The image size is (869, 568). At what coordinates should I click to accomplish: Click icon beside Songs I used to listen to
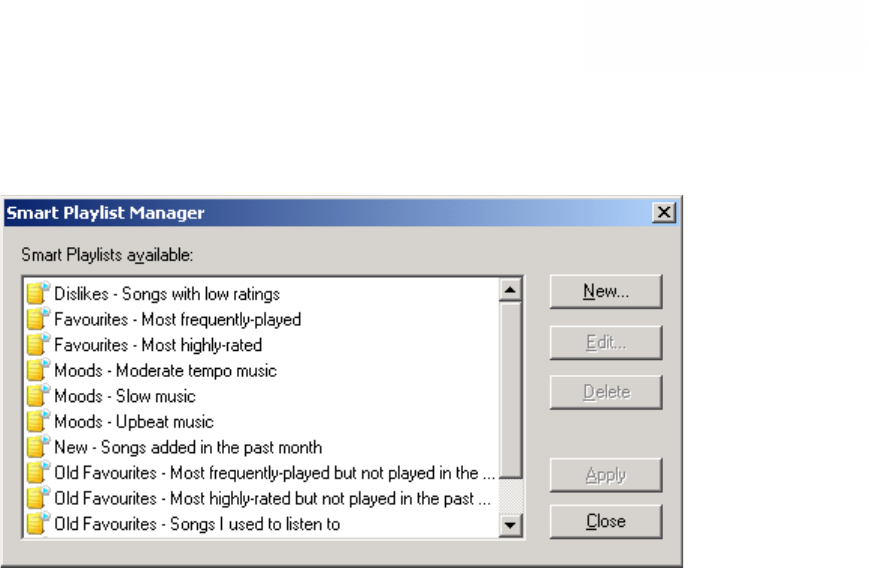pos(38,523)
